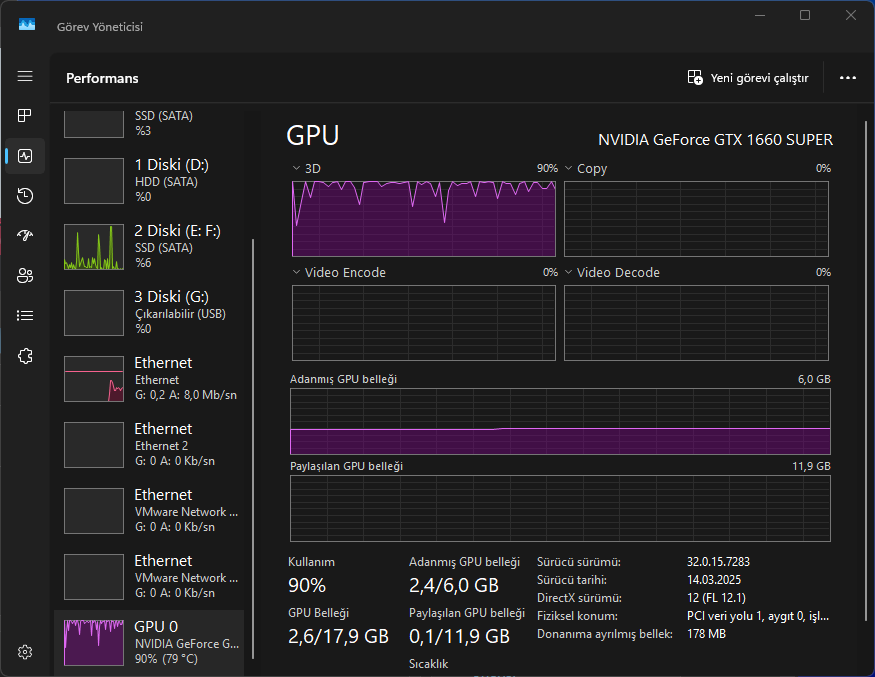Viewport: 875px width, 677px height.
Task: Open the Details list page icon
Action: click(x=25, y=316)
